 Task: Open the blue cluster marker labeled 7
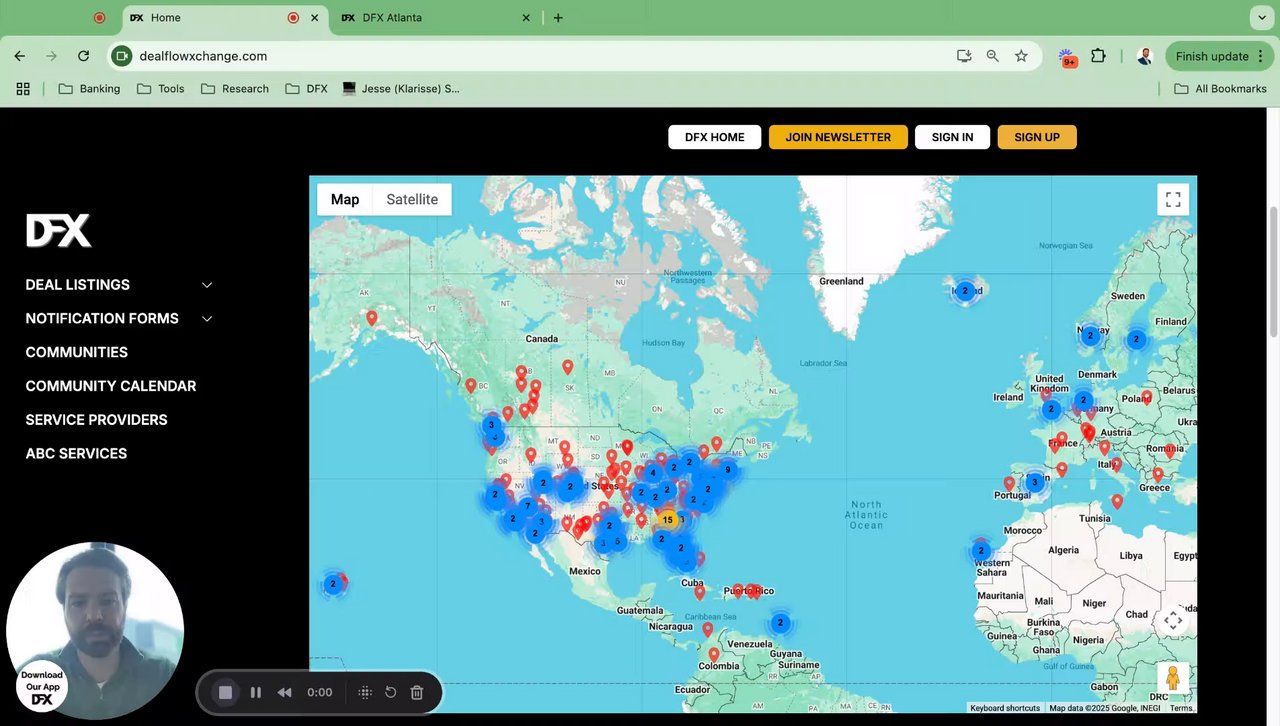pyautogui.click(x=527, y=506)
